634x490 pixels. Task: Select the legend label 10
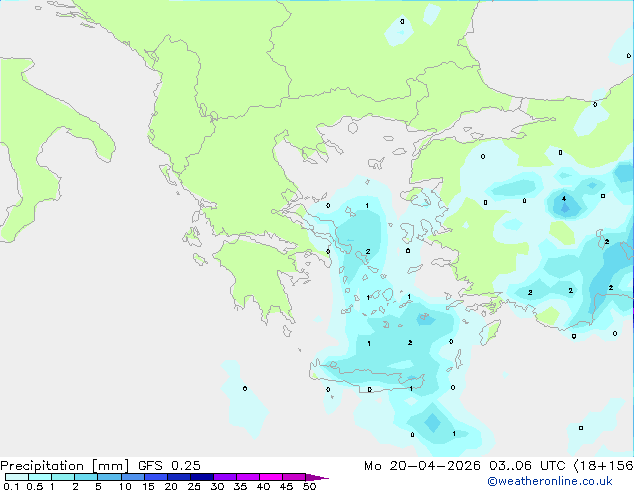tap(125, 486)
